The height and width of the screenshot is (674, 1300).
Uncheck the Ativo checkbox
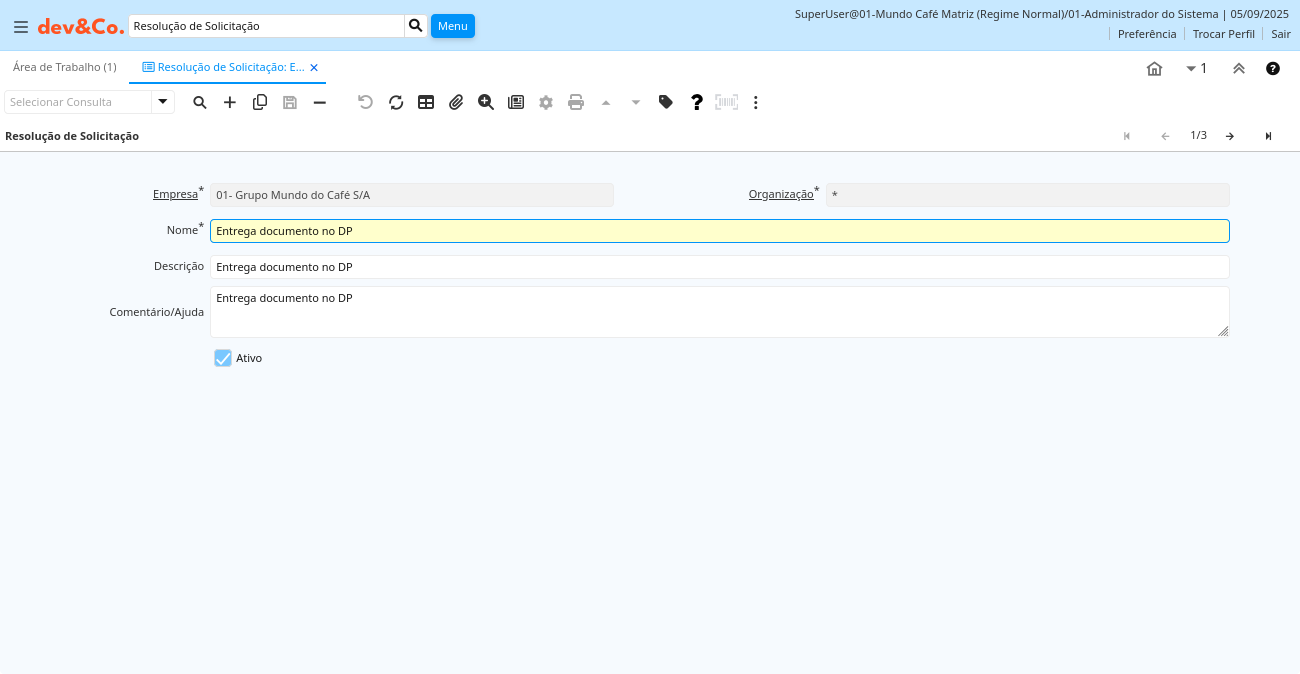[223, 358]
